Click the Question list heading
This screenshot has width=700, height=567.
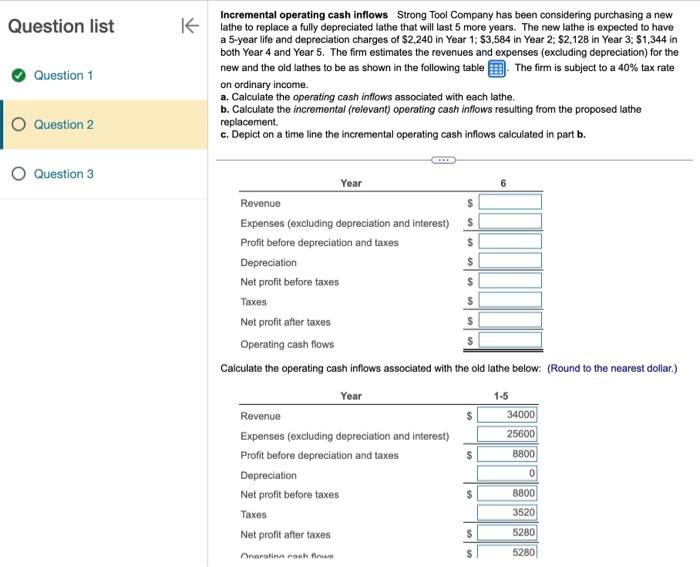61,26
